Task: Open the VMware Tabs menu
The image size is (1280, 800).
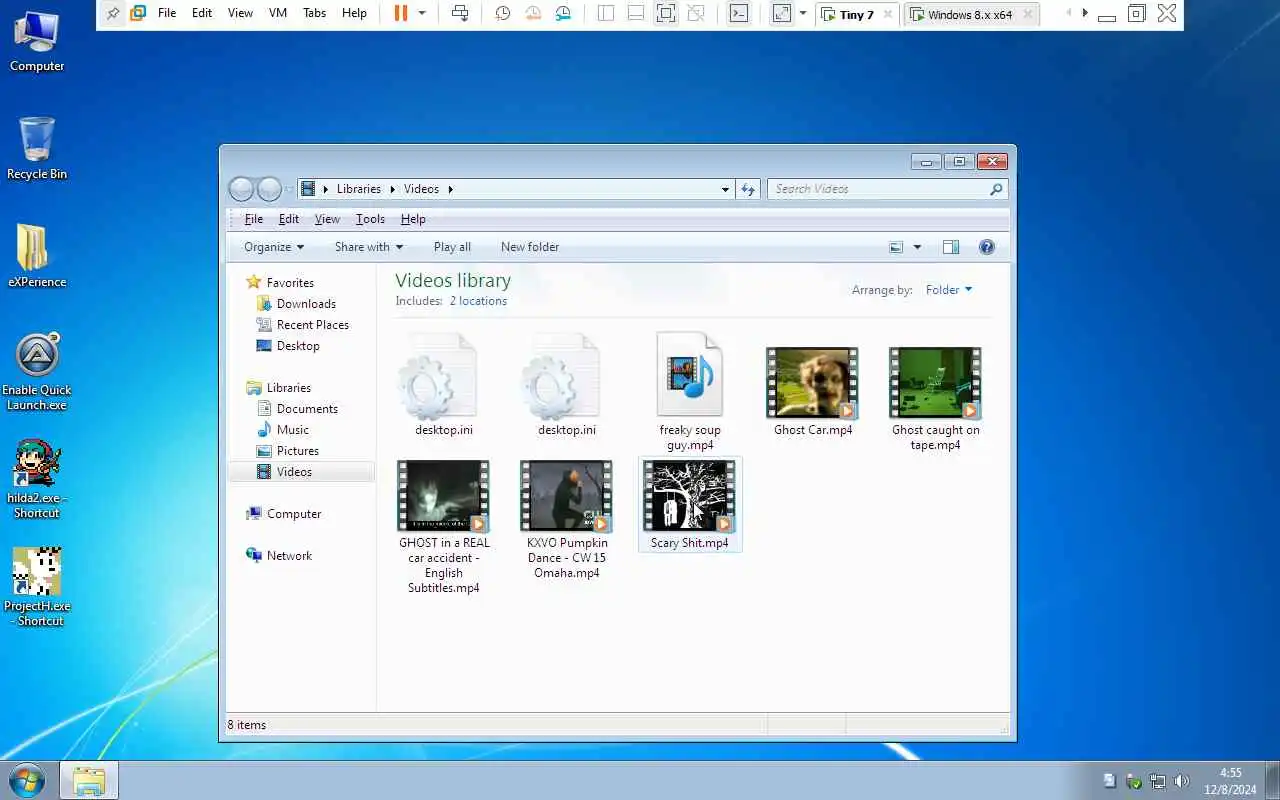Action: 314,13
